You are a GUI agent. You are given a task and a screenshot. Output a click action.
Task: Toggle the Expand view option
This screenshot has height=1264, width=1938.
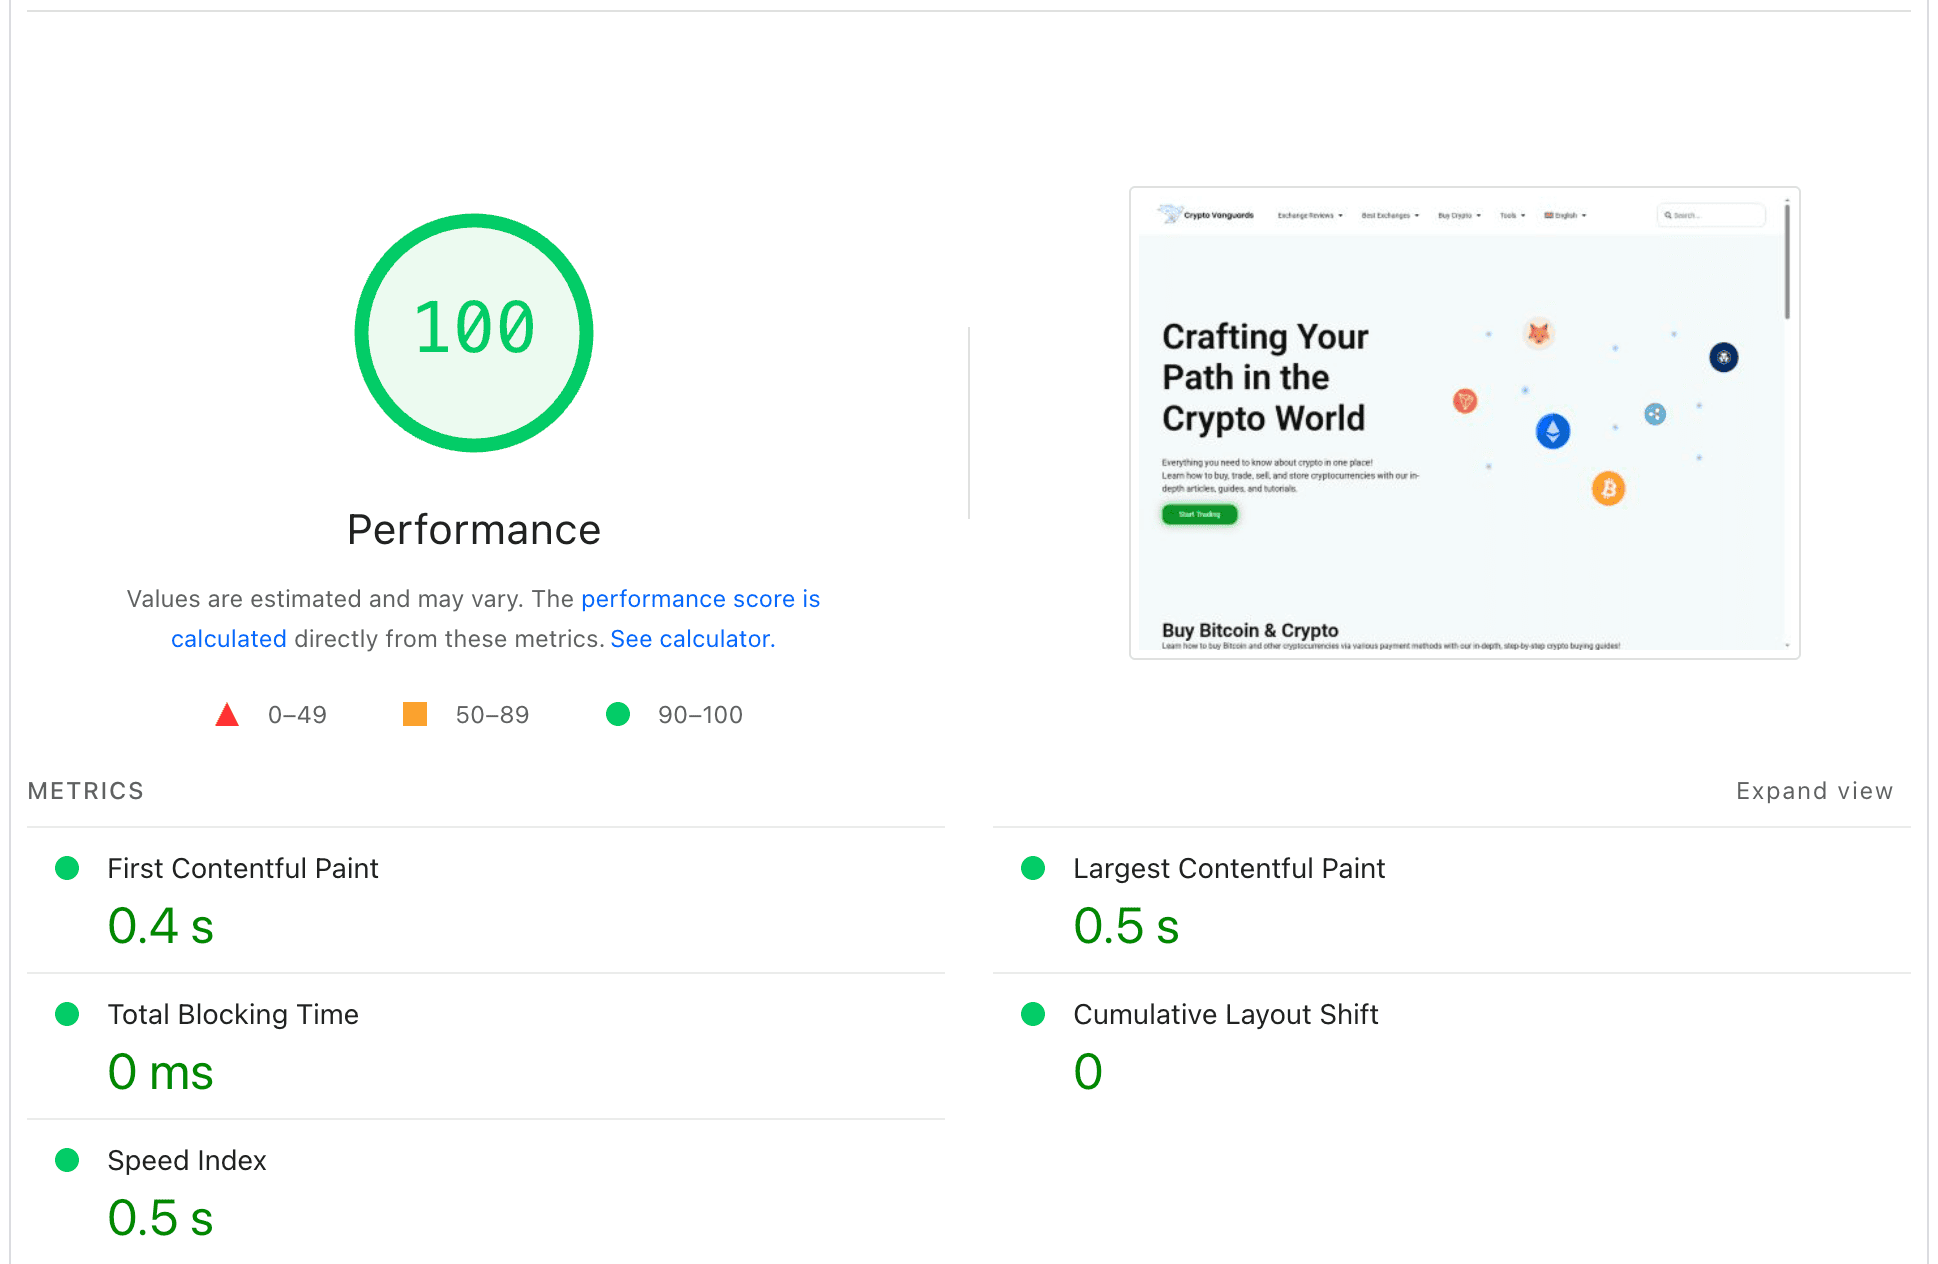[x=1814, y=791]
